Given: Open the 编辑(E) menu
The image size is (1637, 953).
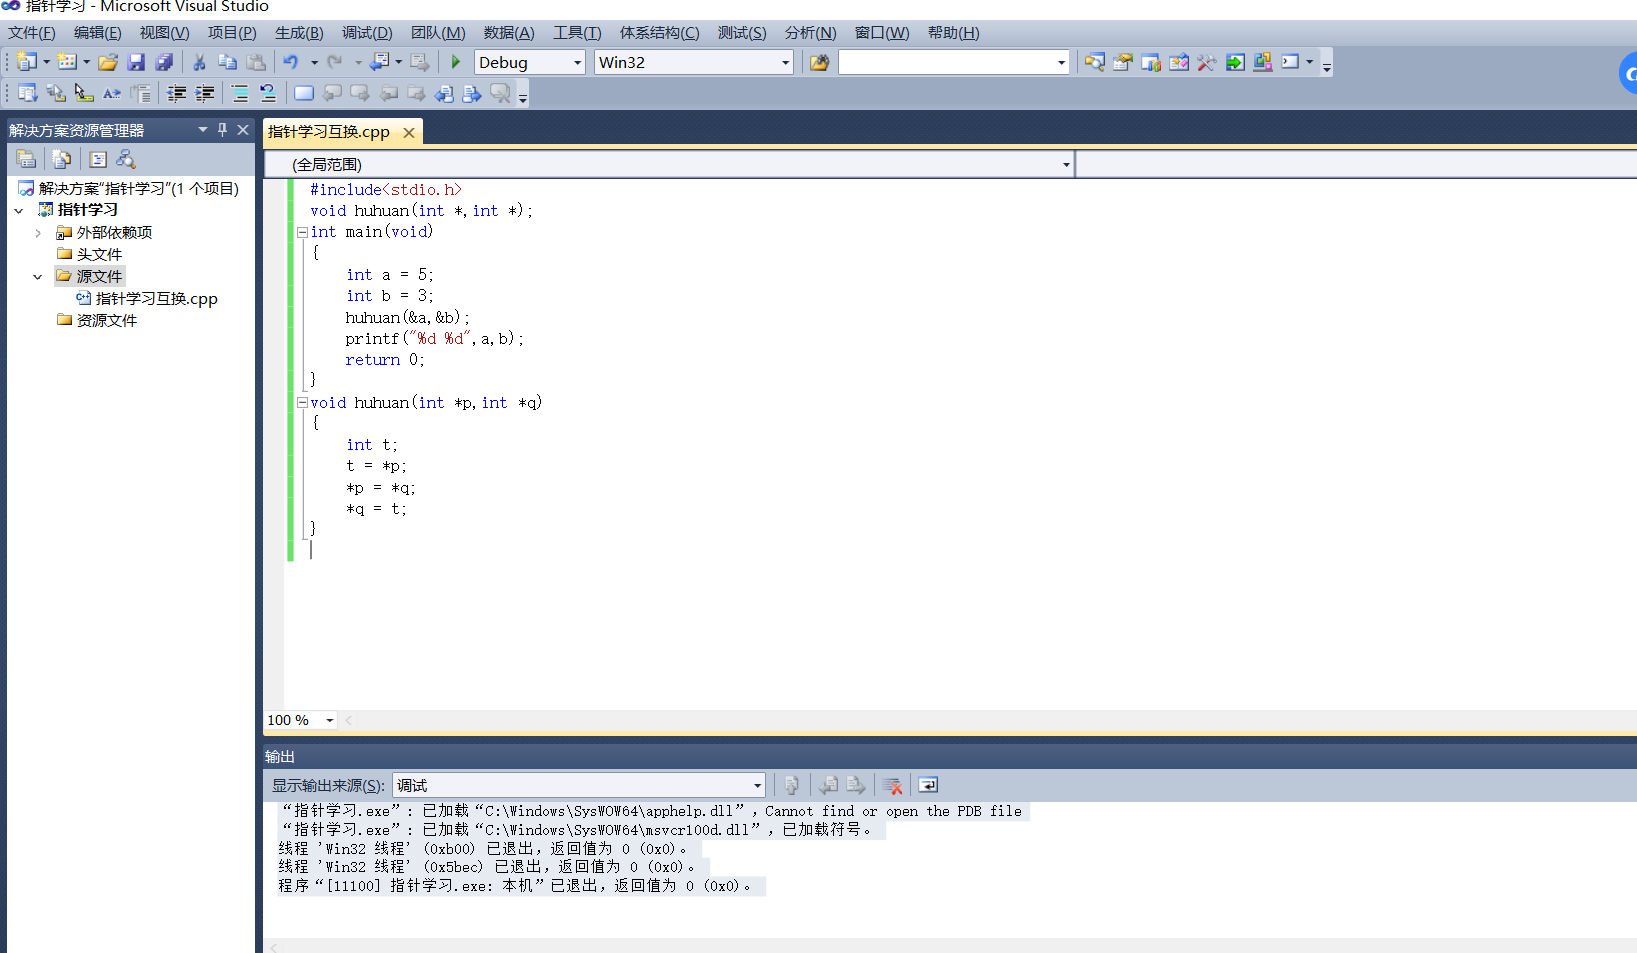Looking at the screenshot, I should (98, 33).
